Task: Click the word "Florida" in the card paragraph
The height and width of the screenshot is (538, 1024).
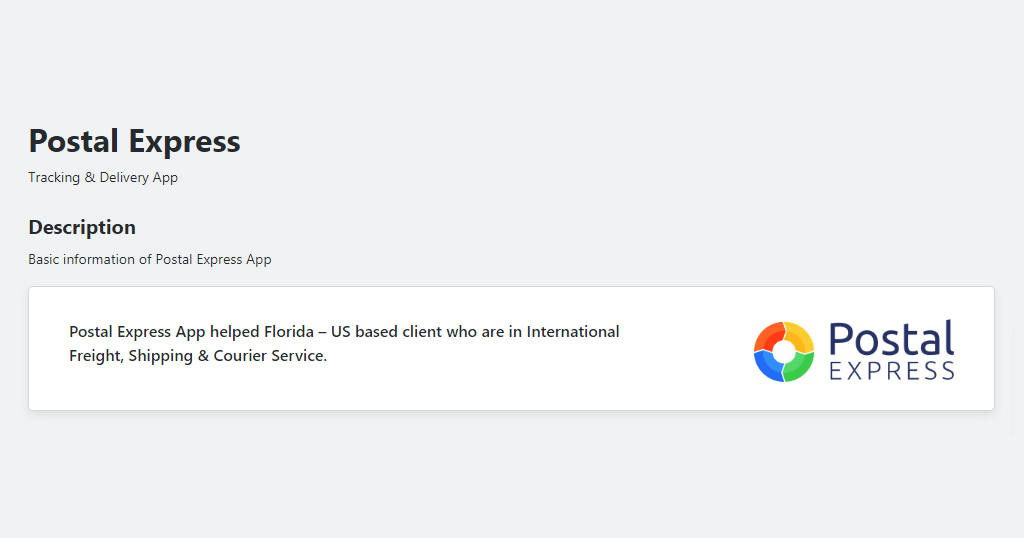Action: (289, 332)
